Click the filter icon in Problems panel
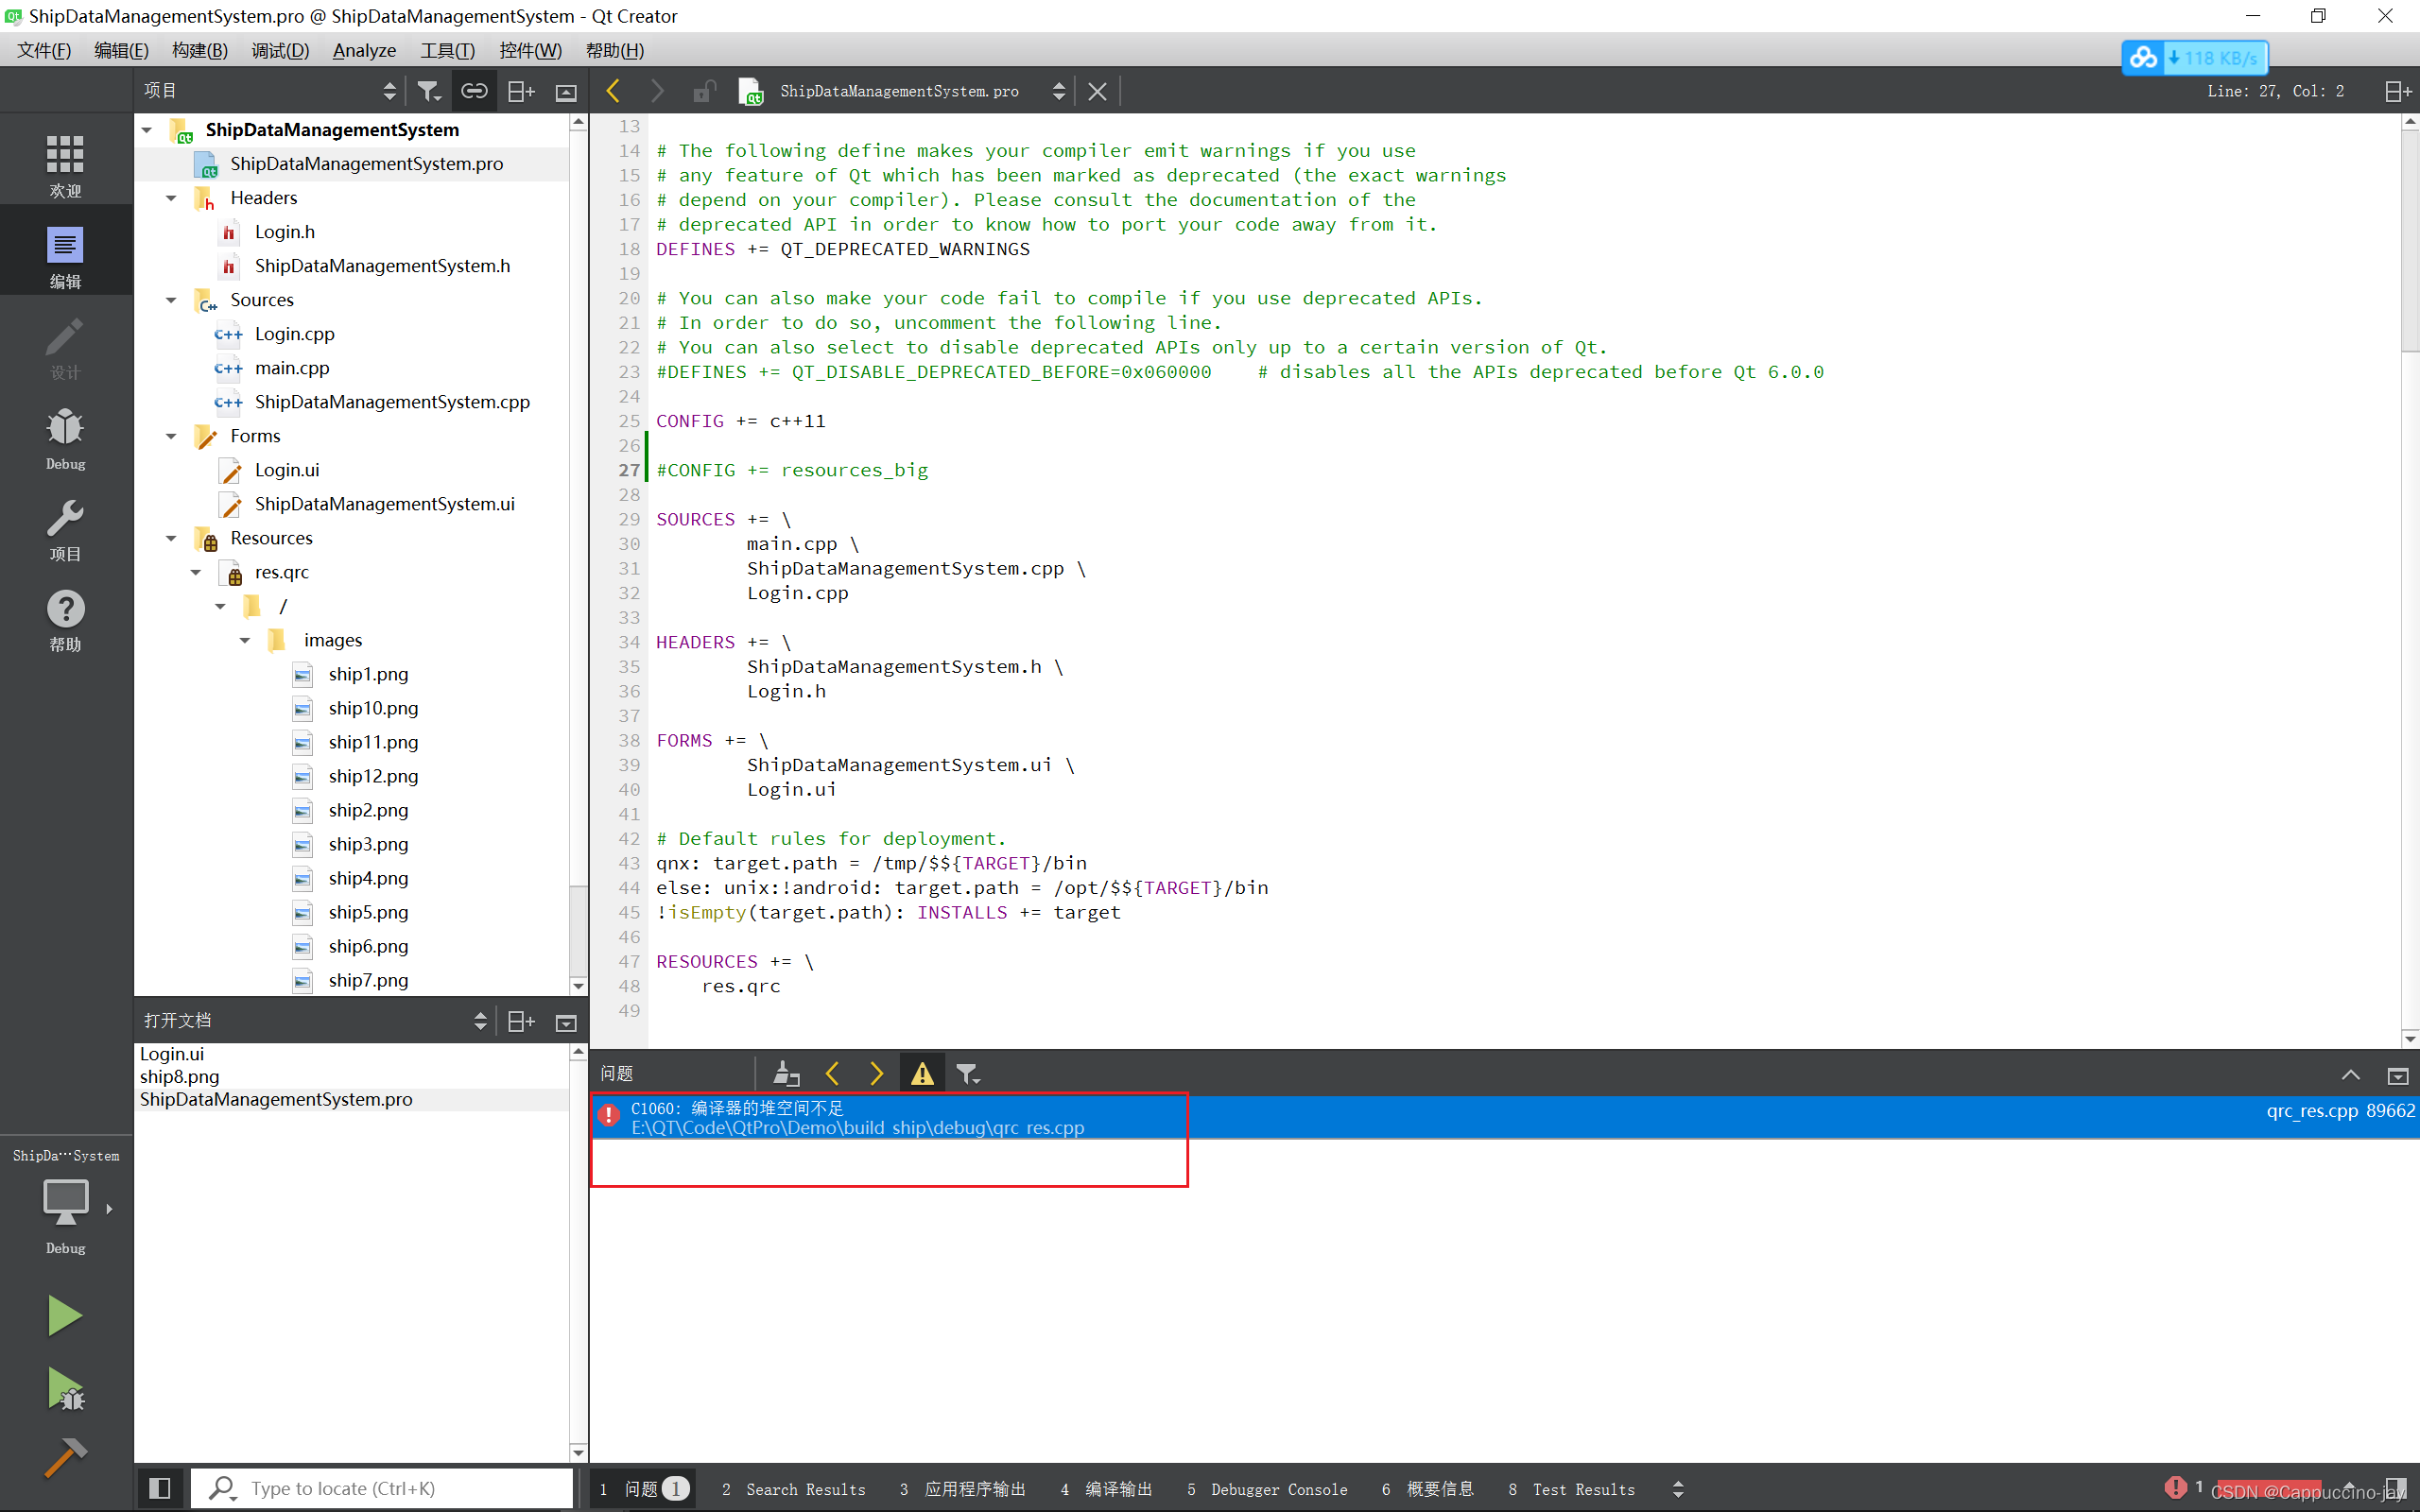2420x1512 pixels. [x=969, y=1073]
